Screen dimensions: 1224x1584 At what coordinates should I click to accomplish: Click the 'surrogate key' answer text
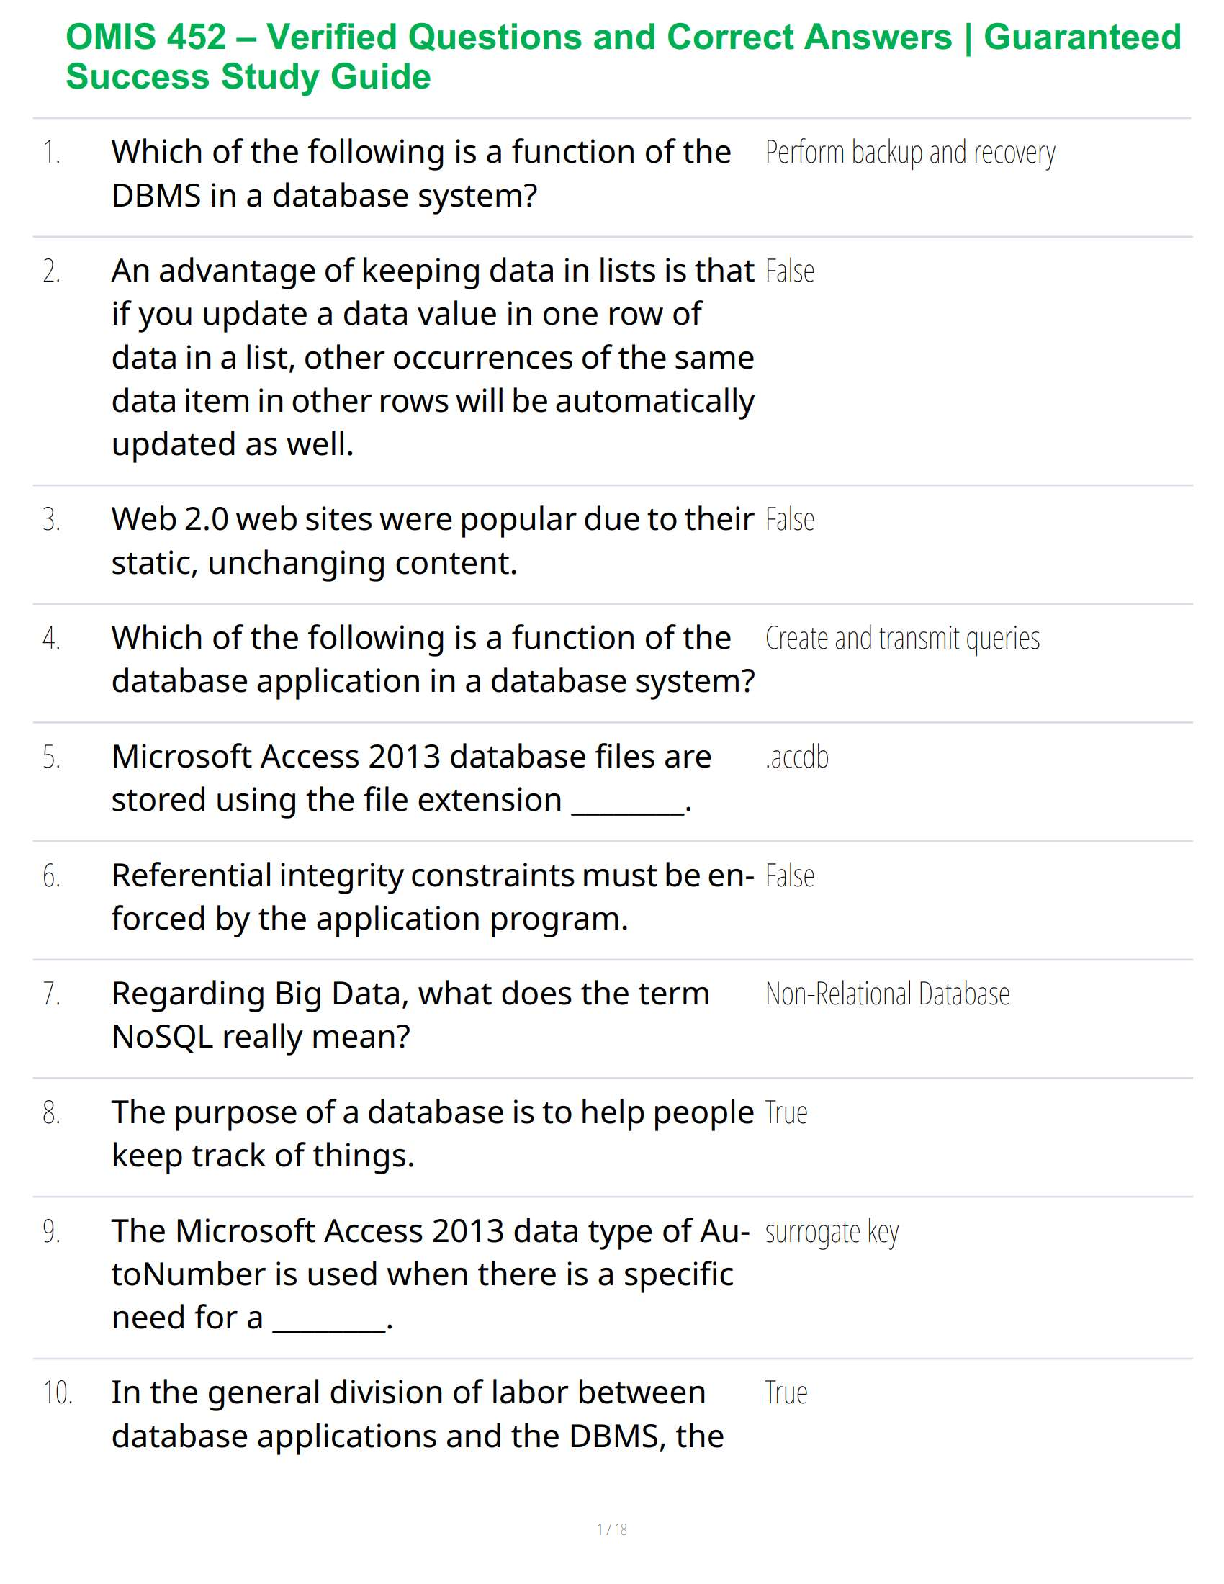[832, 1233]
